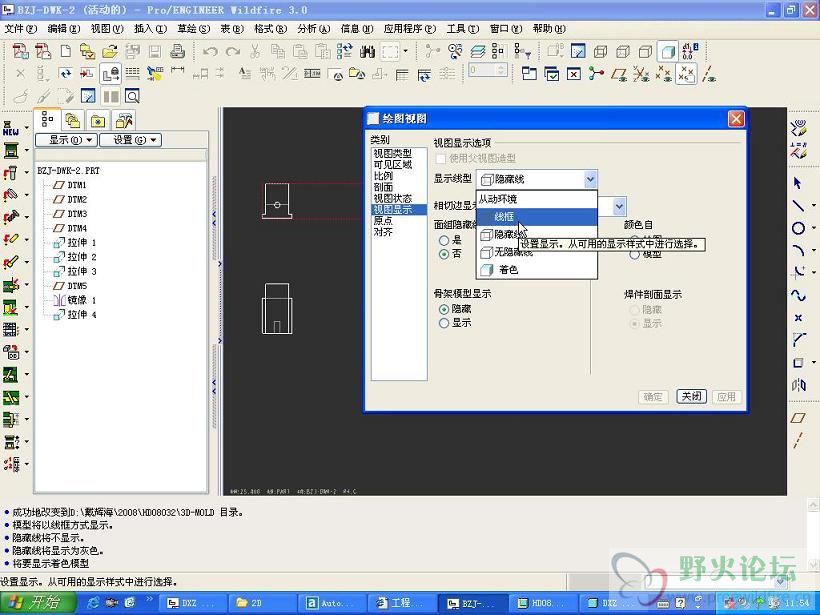
Task: Select the shaded display mode cube icon
Action: [x=667, y=51]
